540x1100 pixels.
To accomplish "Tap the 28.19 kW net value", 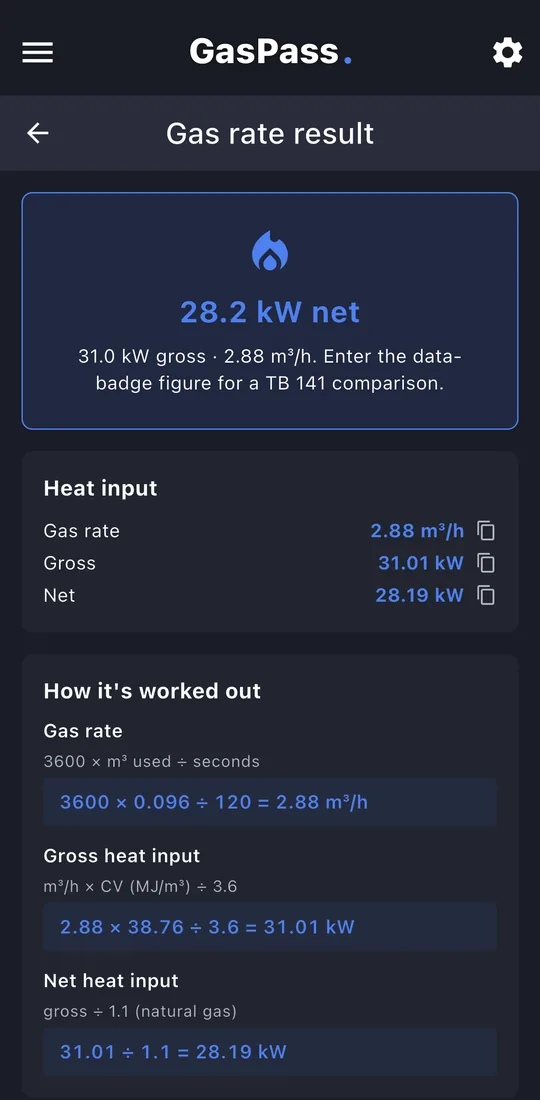I will click(x=419, y=595).
